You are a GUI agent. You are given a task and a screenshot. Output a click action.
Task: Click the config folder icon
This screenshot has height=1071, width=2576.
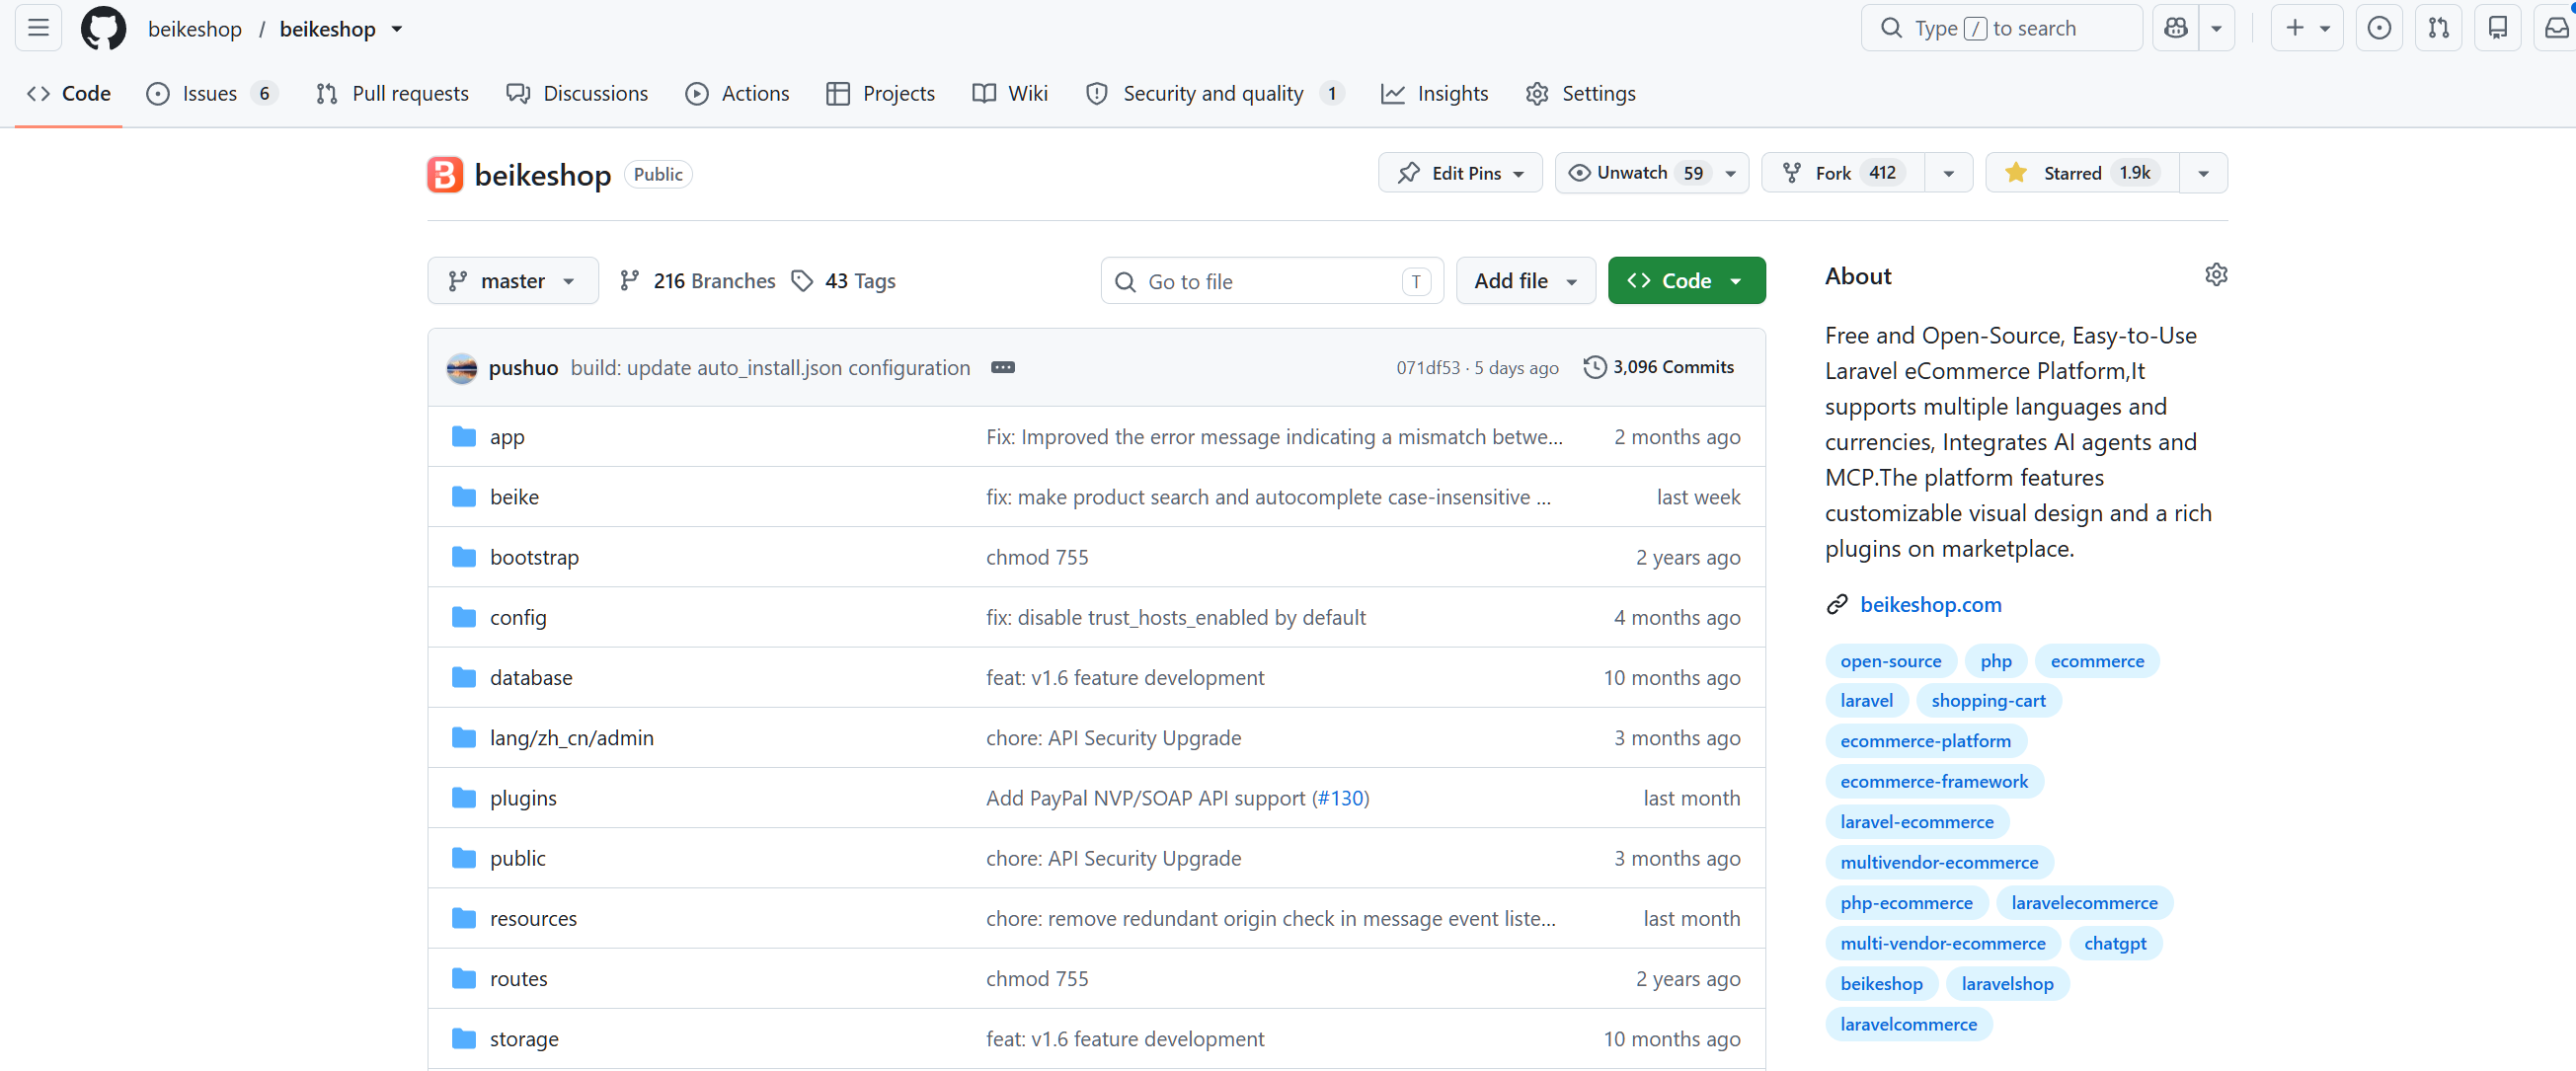(x=463, y=617)
